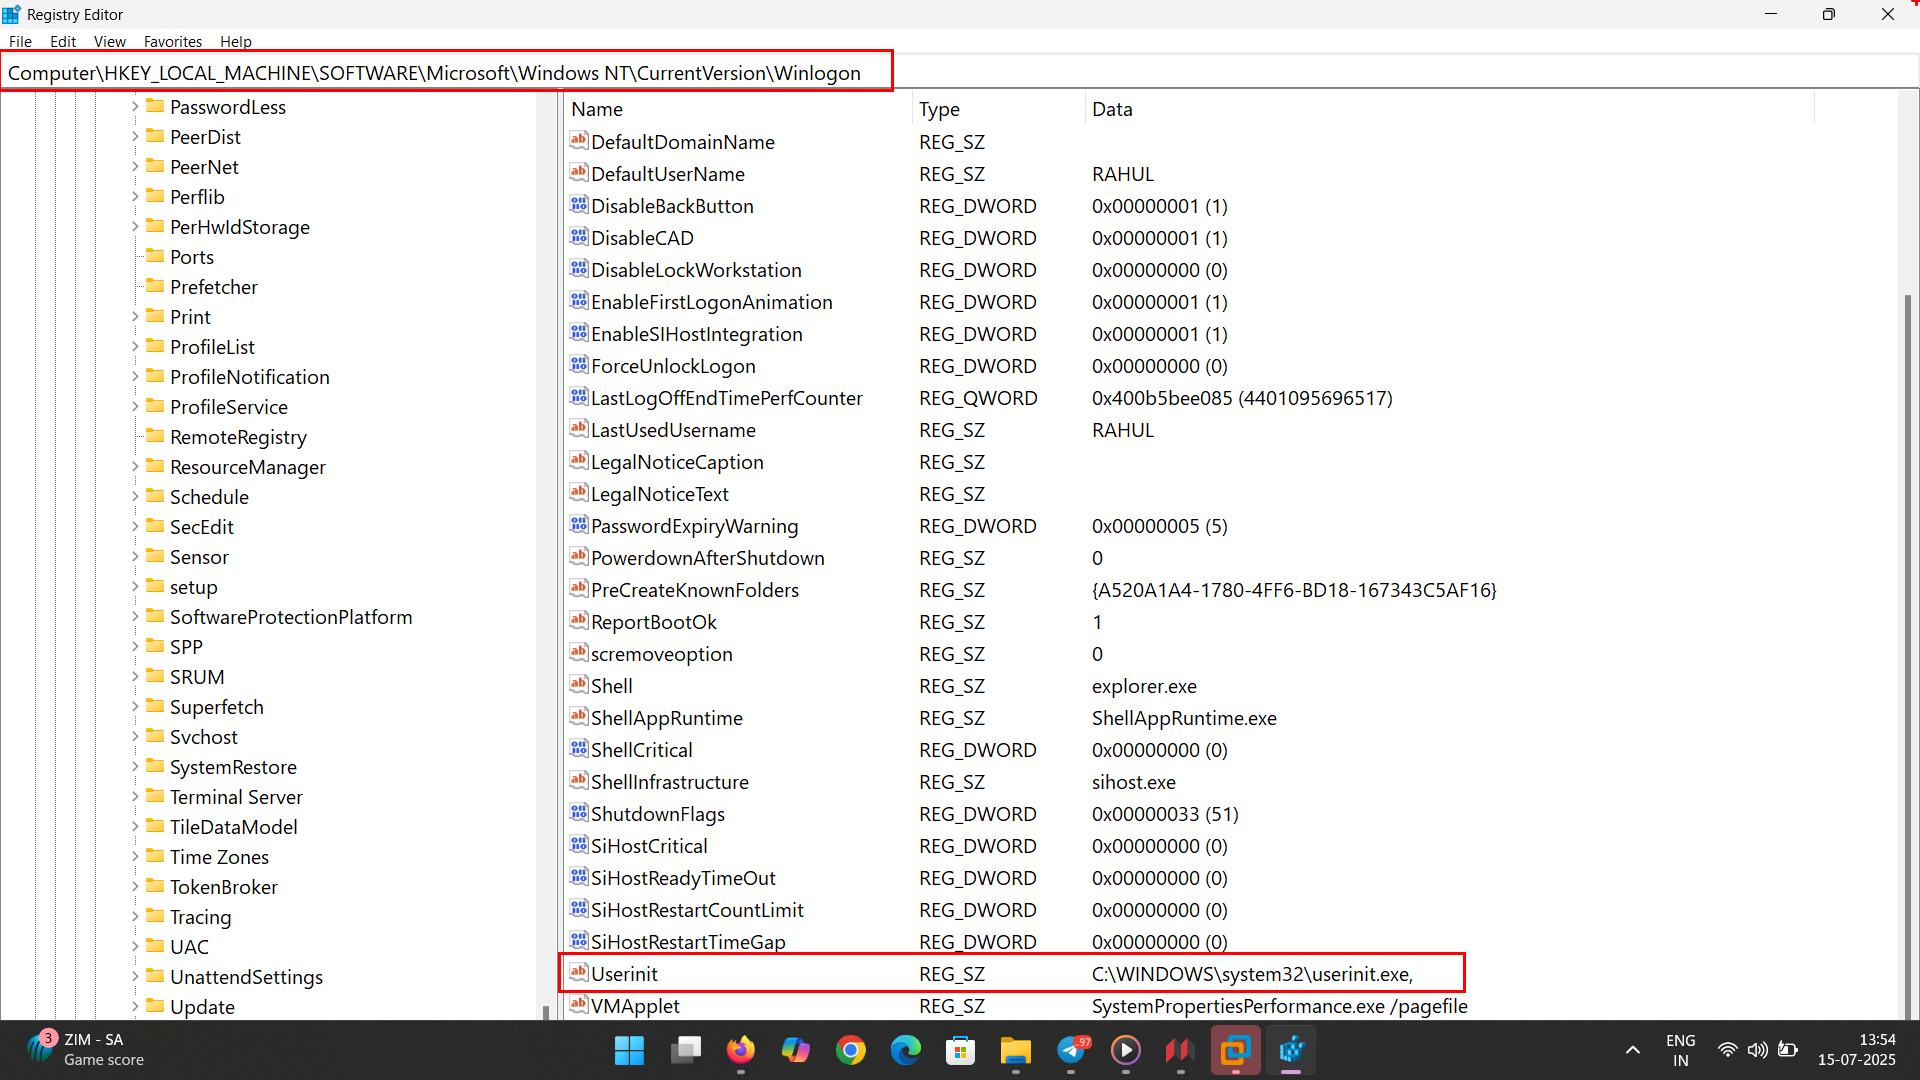Select the ProfileList folder icon
The image size is (1920, 1080).
pos(155,346)
